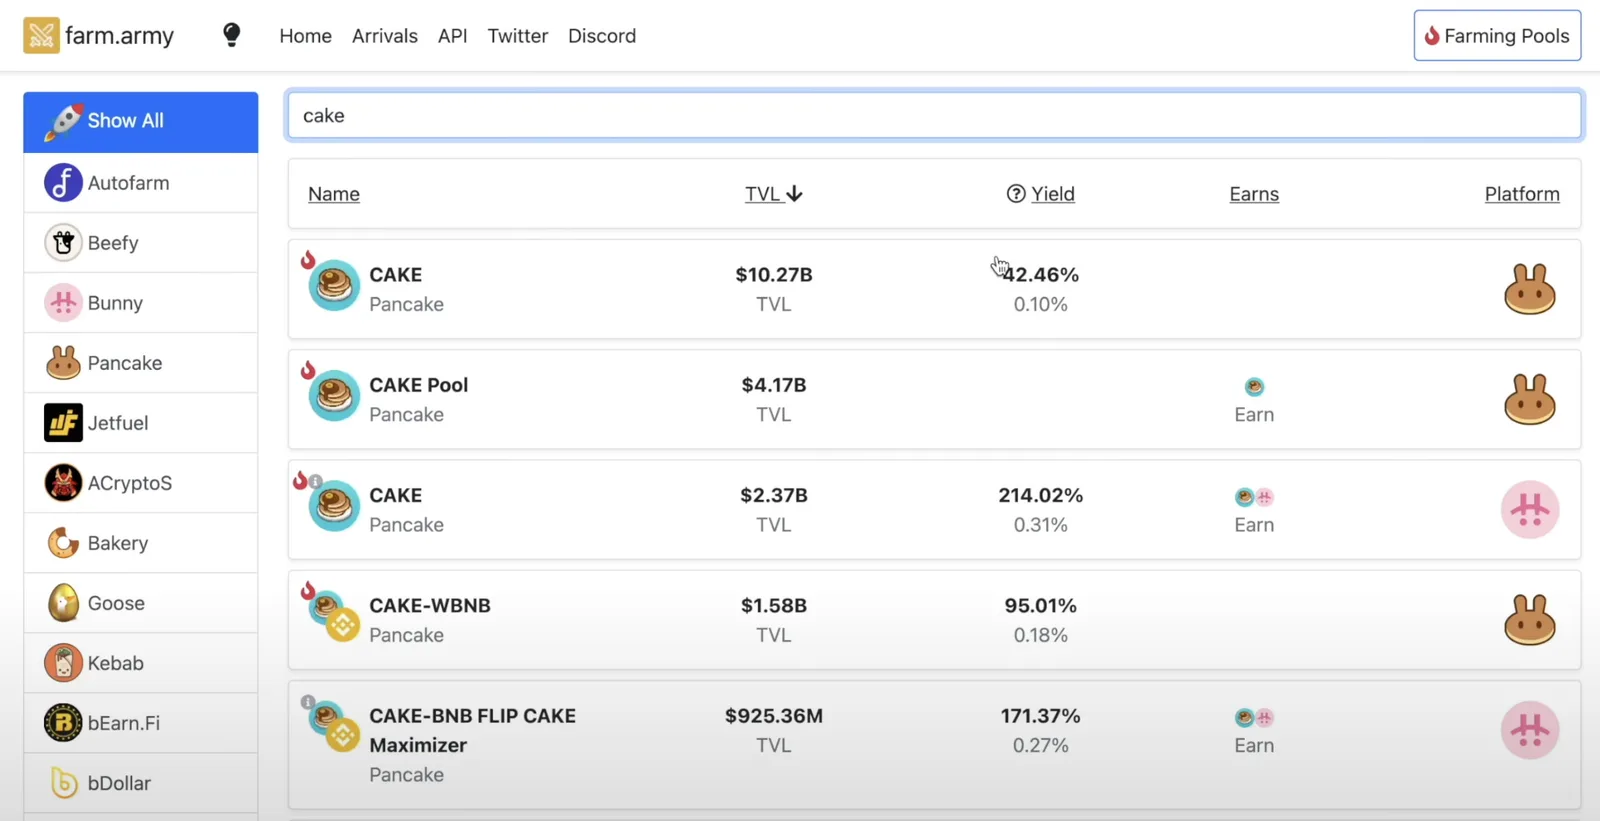Visit the Twitter link in navbar
Screen dimensions: 1600x821
[x=517, y=36]
